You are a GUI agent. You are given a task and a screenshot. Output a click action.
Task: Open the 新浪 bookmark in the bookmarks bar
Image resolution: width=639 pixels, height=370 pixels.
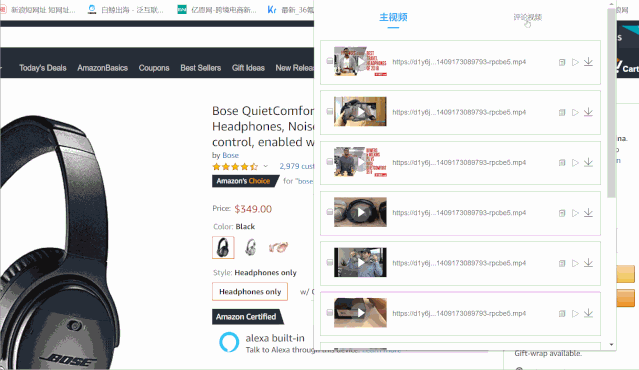(x=38, y=10)
